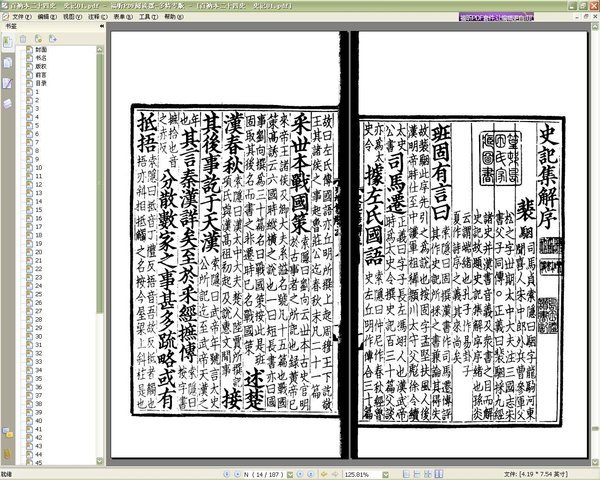Click the lowest icon in the sidebar

pyautogui.click(x=7, y=454)
